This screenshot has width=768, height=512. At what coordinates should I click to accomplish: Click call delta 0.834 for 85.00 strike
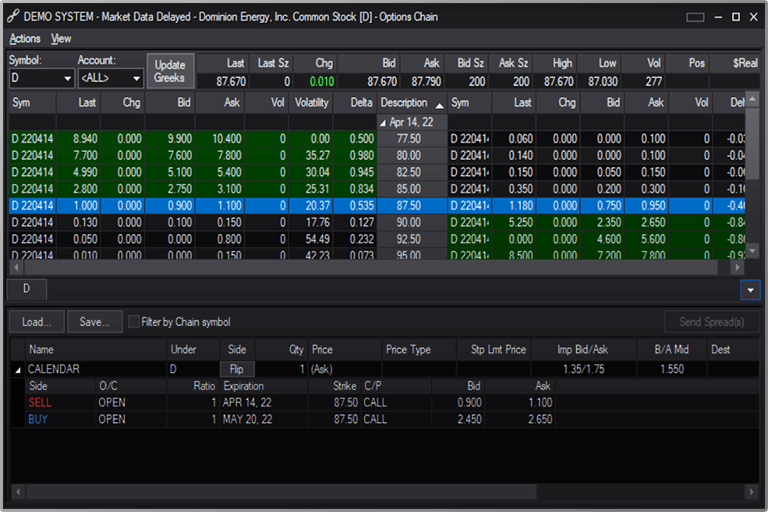(355, 189)
